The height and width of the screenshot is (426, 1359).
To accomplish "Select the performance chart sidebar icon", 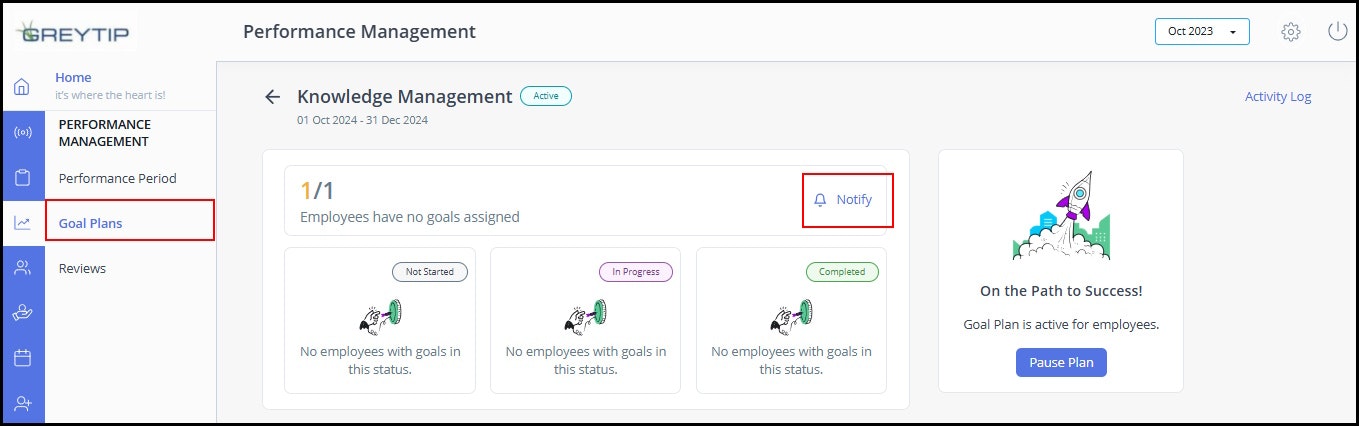I will point(22,223).
